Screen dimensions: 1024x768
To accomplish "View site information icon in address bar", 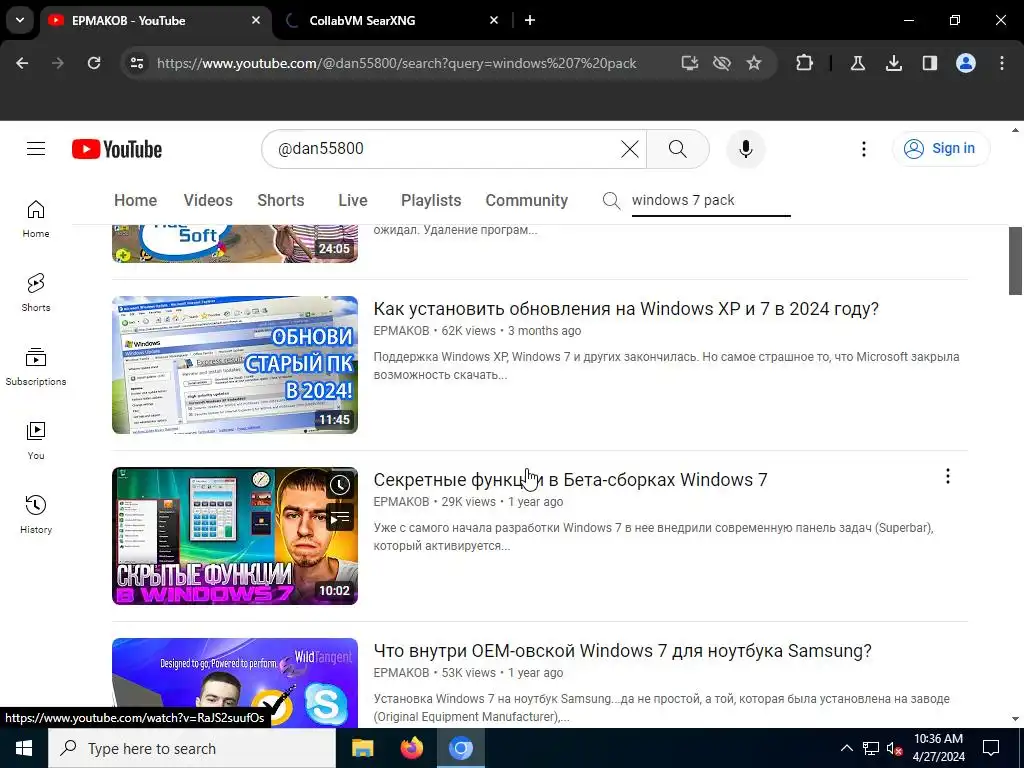I will point(137,63).
